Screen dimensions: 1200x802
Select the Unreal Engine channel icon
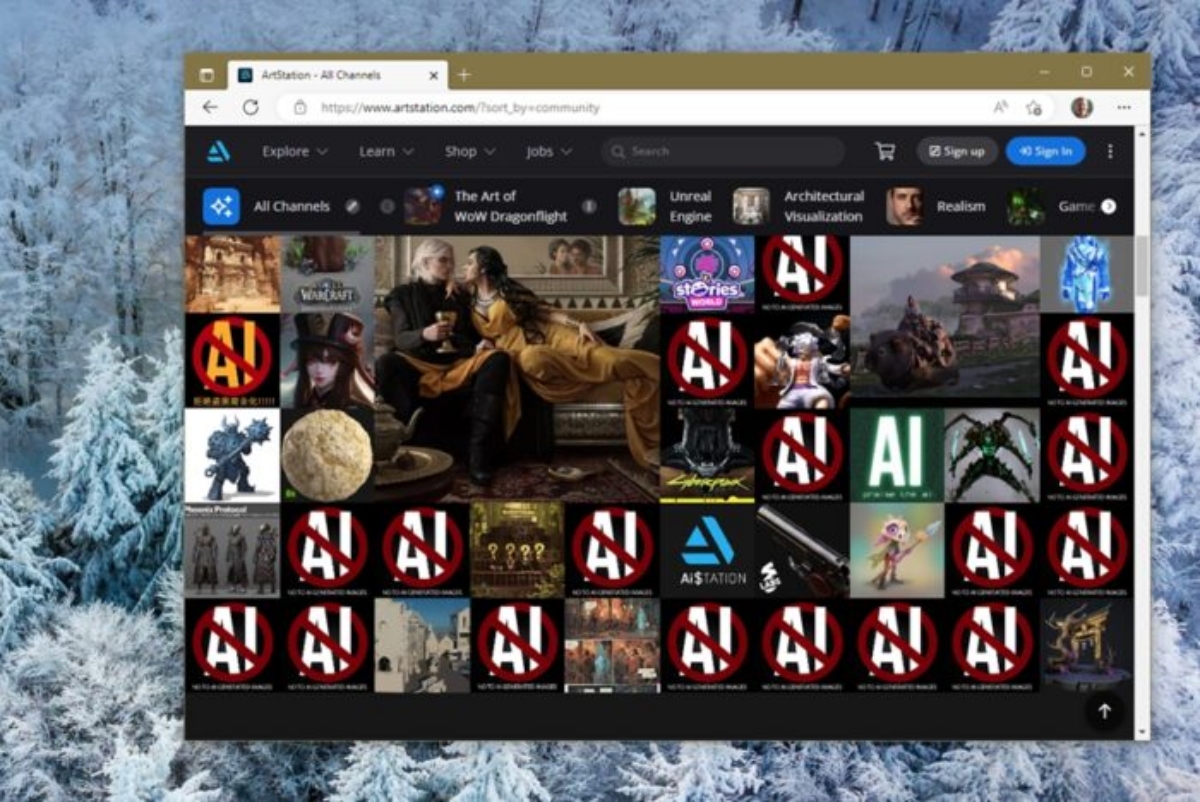[637, 206]
